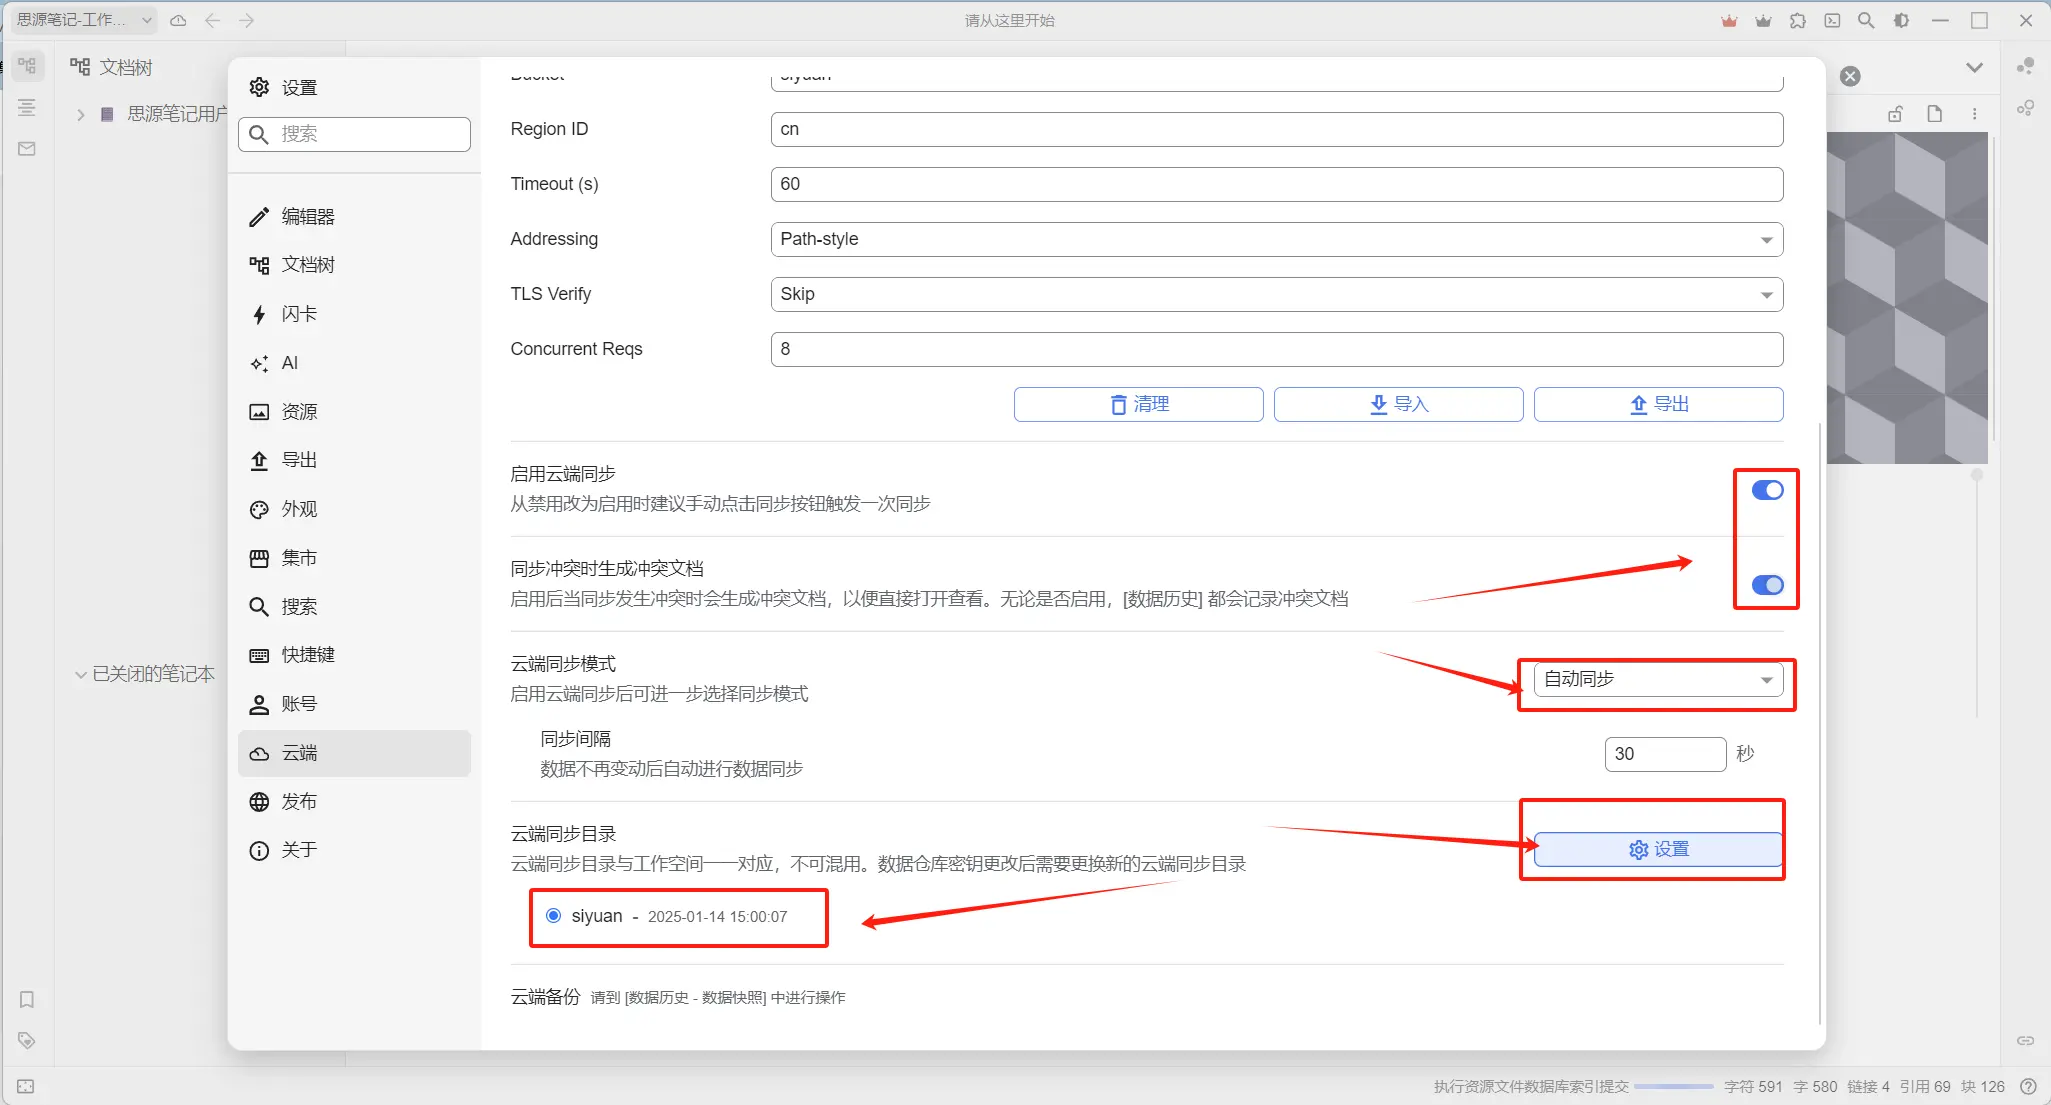The height and width of the screenshot is (1105, 2051).
Task: Open the 外观 appearance settings
Action: click(354, 509)
